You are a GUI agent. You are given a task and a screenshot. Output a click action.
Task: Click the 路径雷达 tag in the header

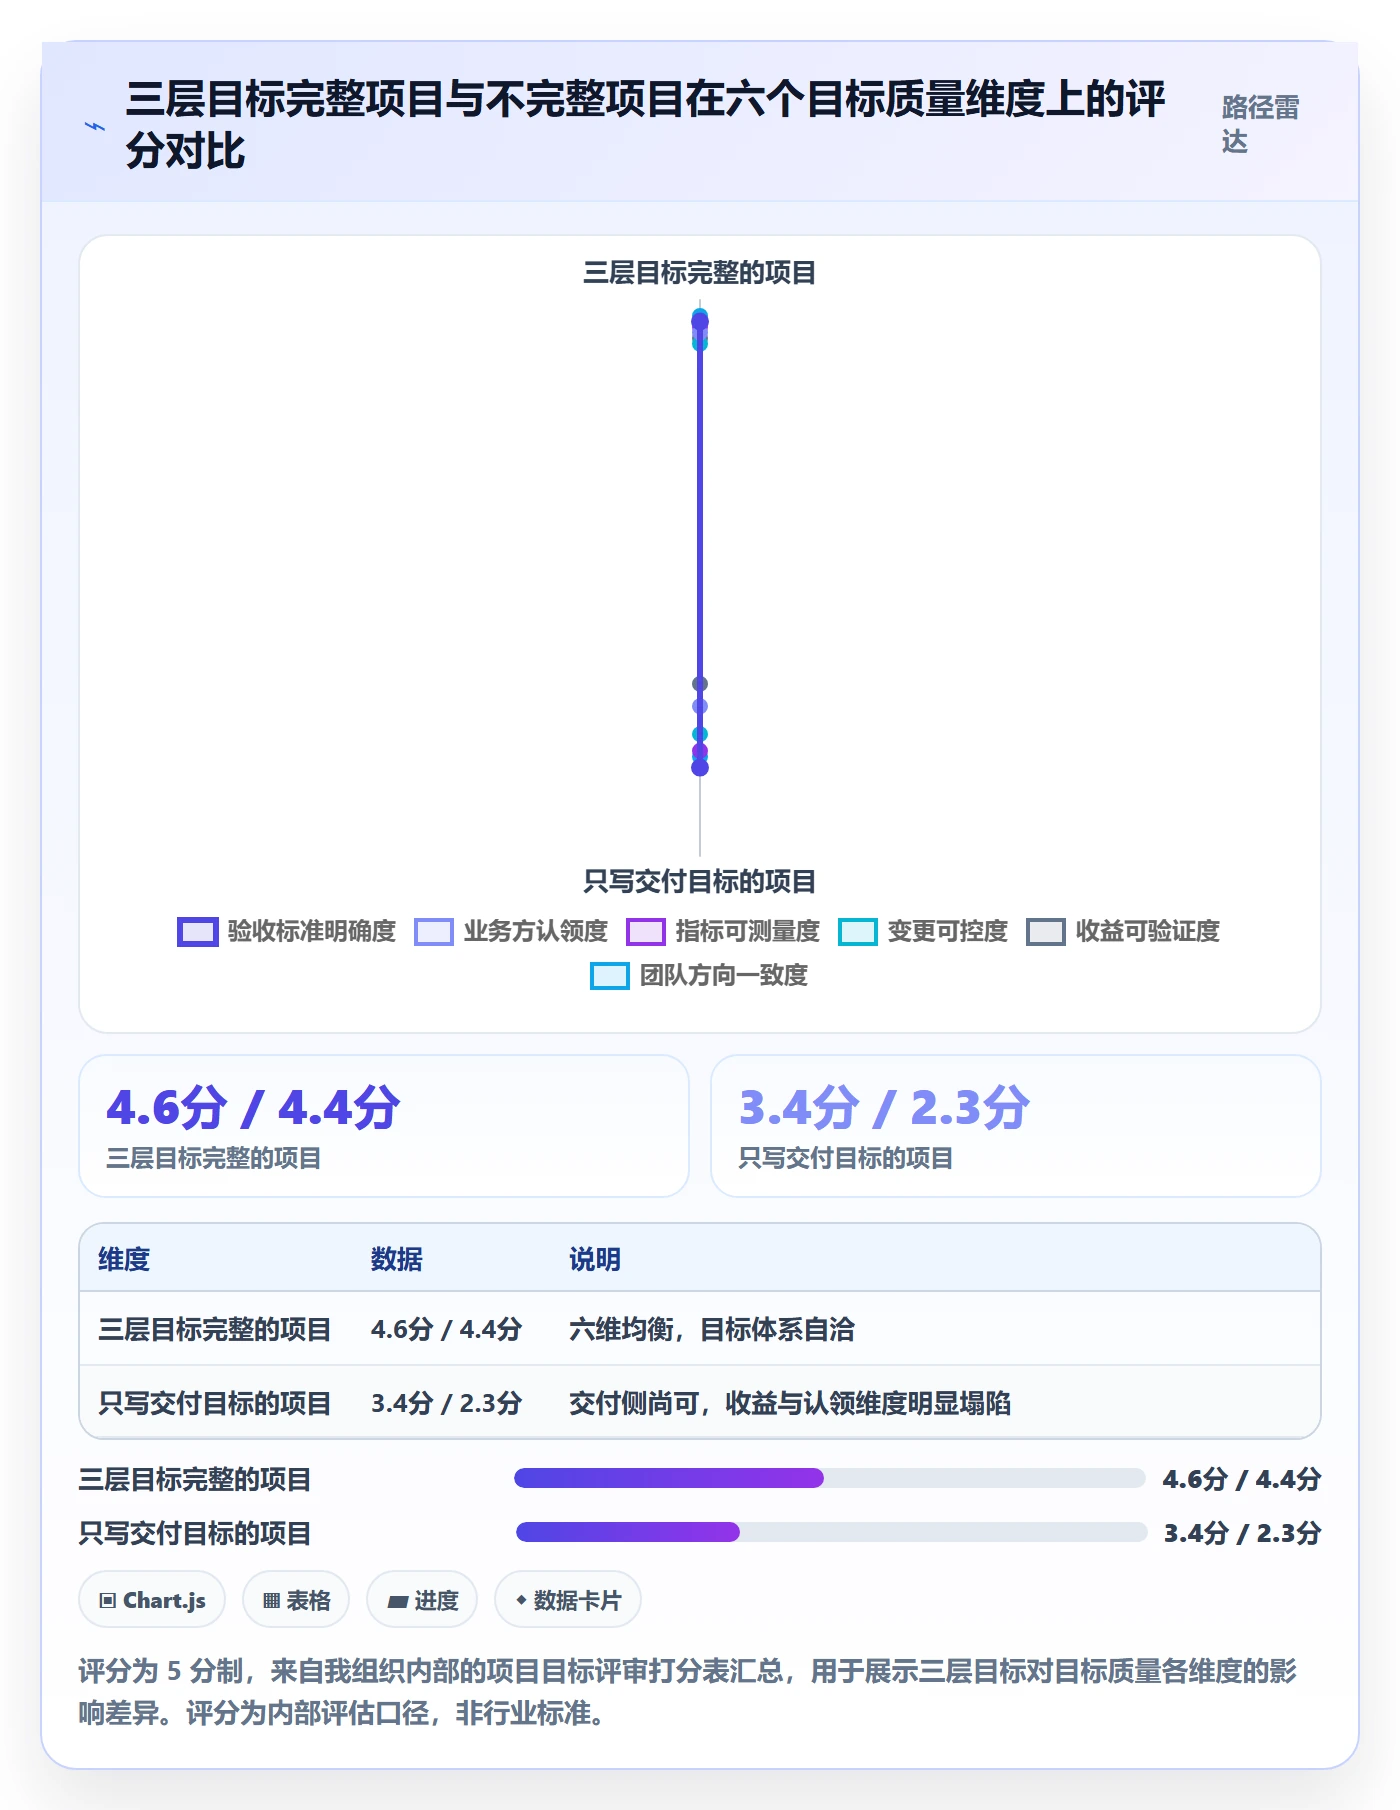(1260, 124)
